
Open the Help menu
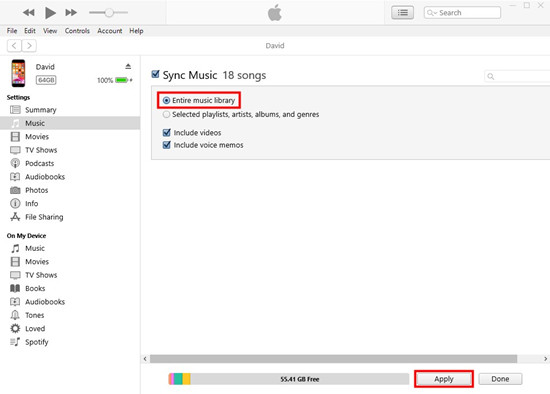136,31
